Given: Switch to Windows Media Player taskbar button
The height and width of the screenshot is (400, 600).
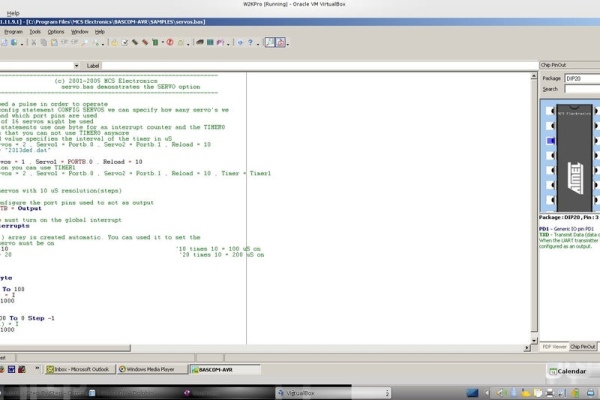Looking at the screenshot, I should point(152,369).
